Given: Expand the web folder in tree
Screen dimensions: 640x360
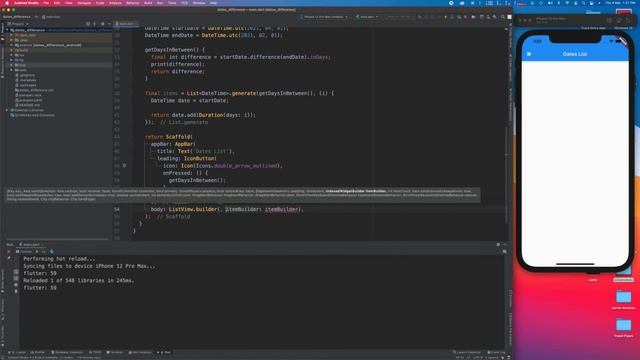Looking at the screenshot, I should pos(12,70).
